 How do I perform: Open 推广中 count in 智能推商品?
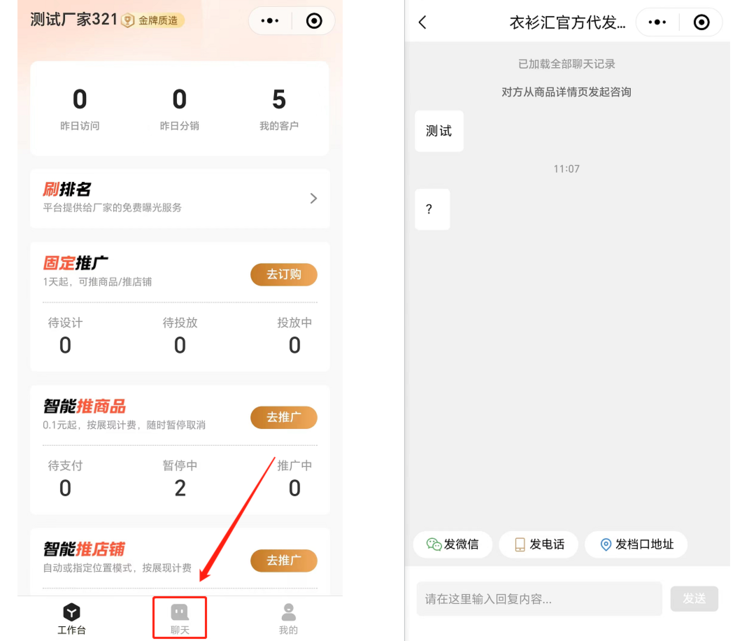(295, 479)
